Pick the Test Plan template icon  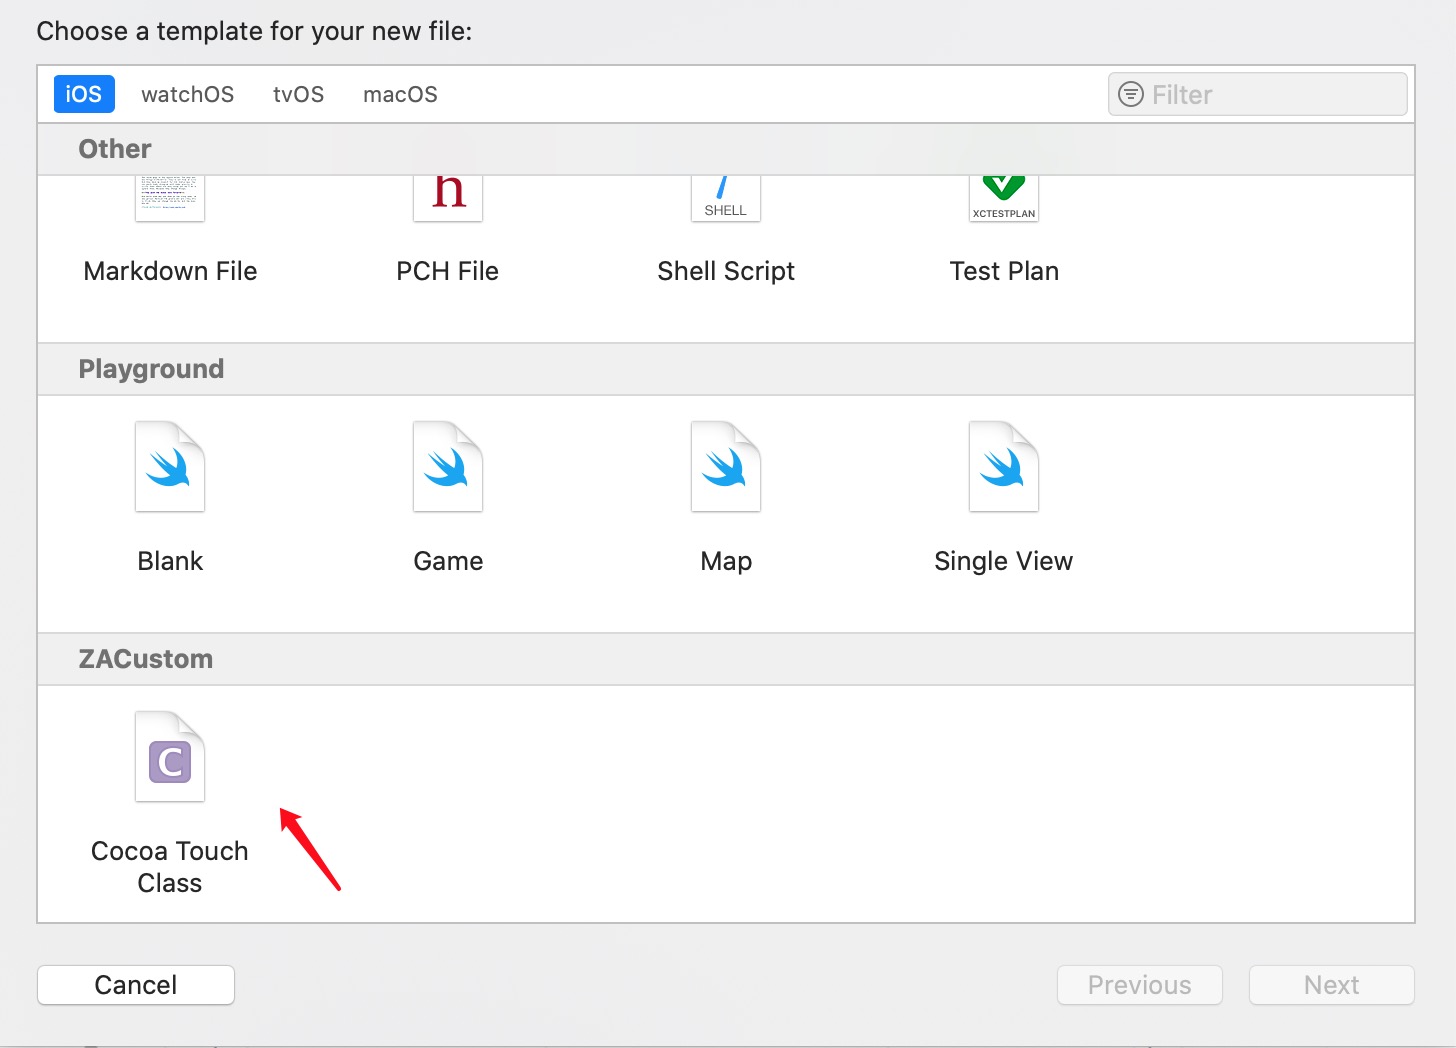coord(1004,198)
